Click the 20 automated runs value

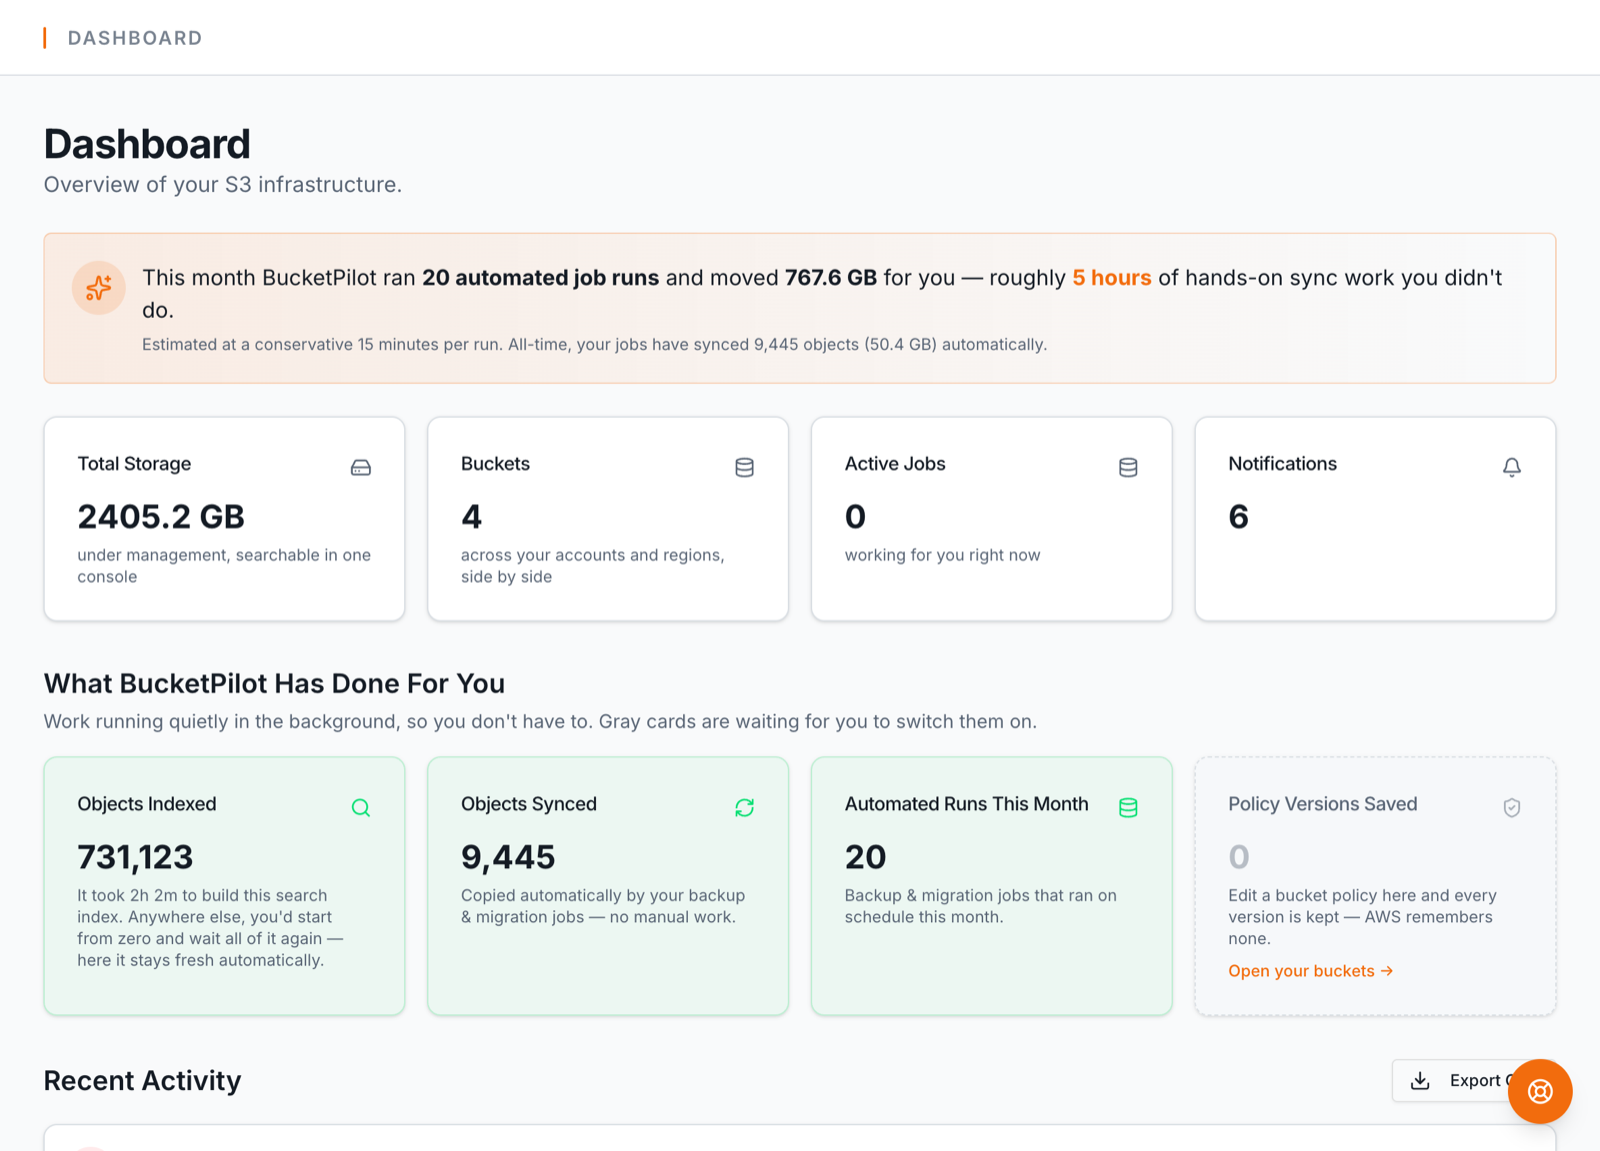click(865, 857)
